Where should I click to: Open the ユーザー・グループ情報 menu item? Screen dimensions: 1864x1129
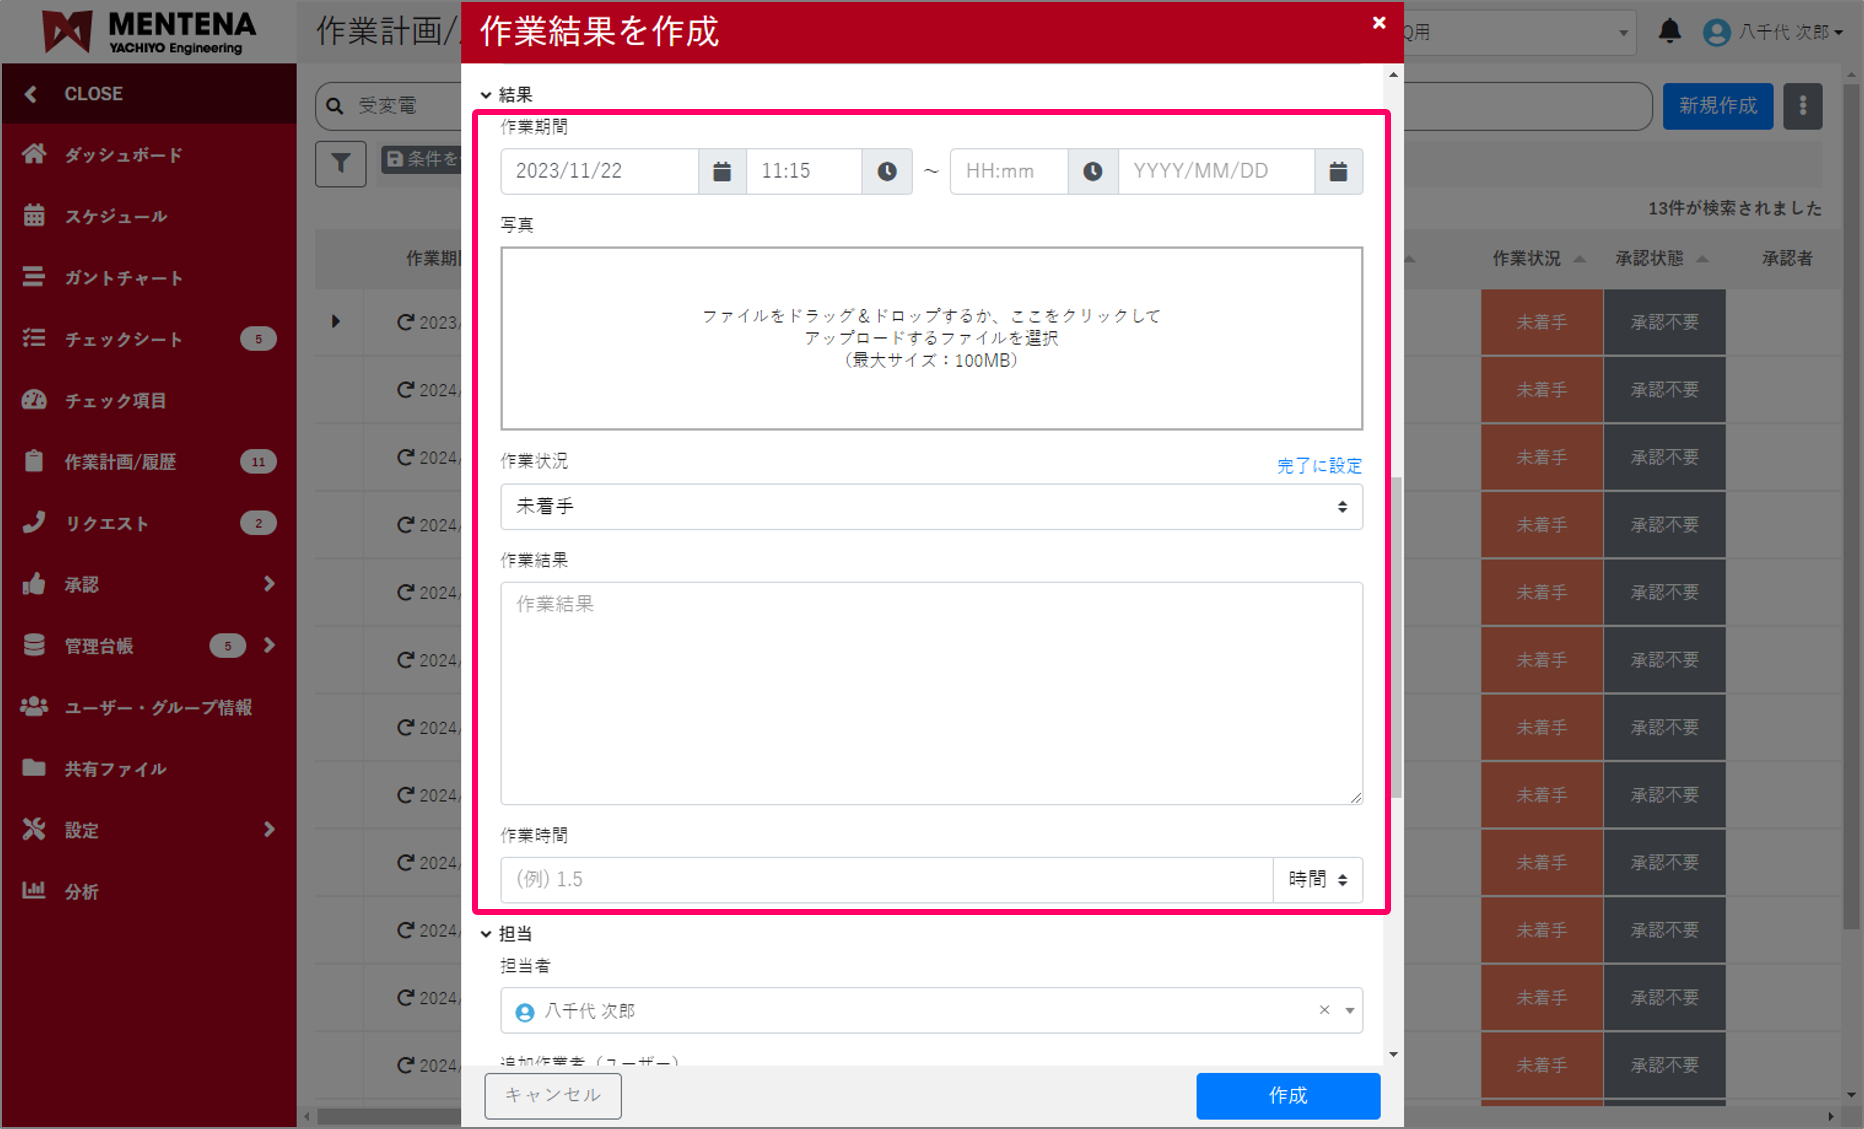coord(147,707)
